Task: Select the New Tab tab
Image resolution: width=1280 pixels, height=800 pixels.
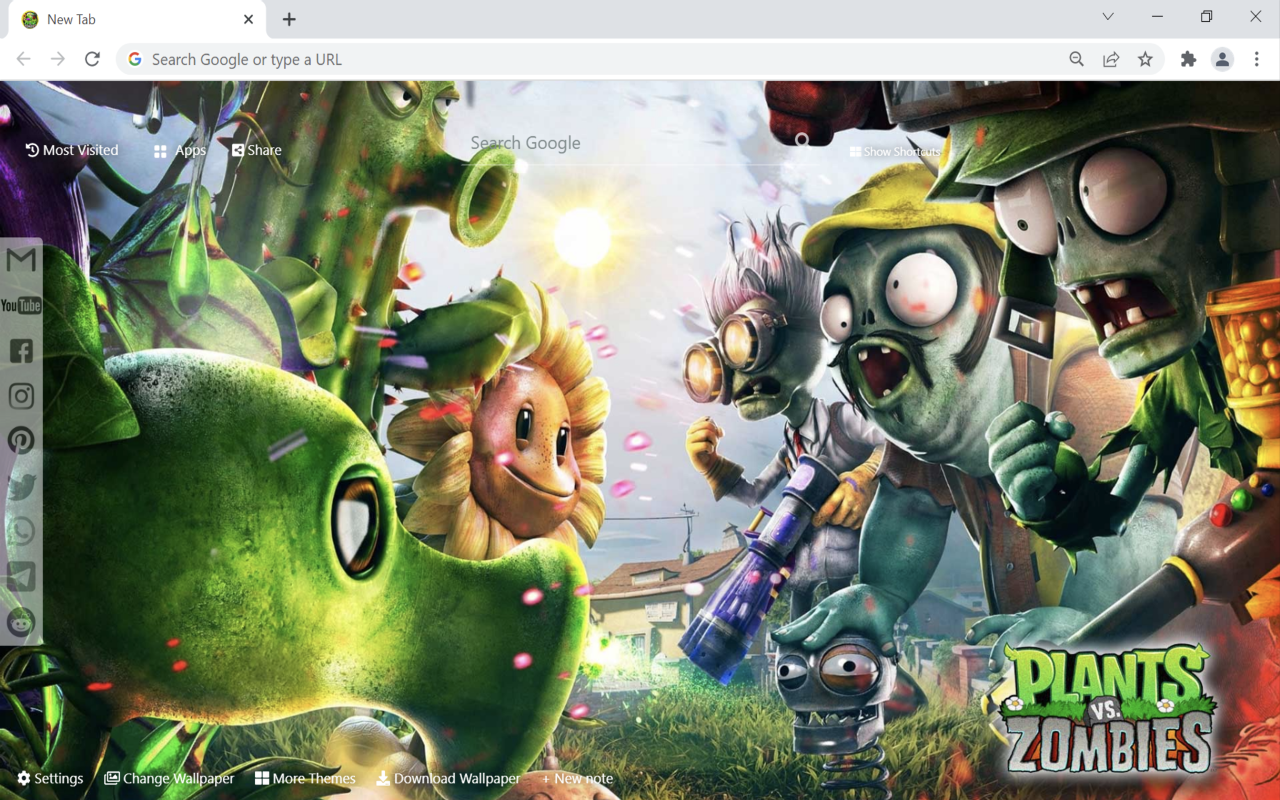Action: pyautogui.click(x=136, y=19)
